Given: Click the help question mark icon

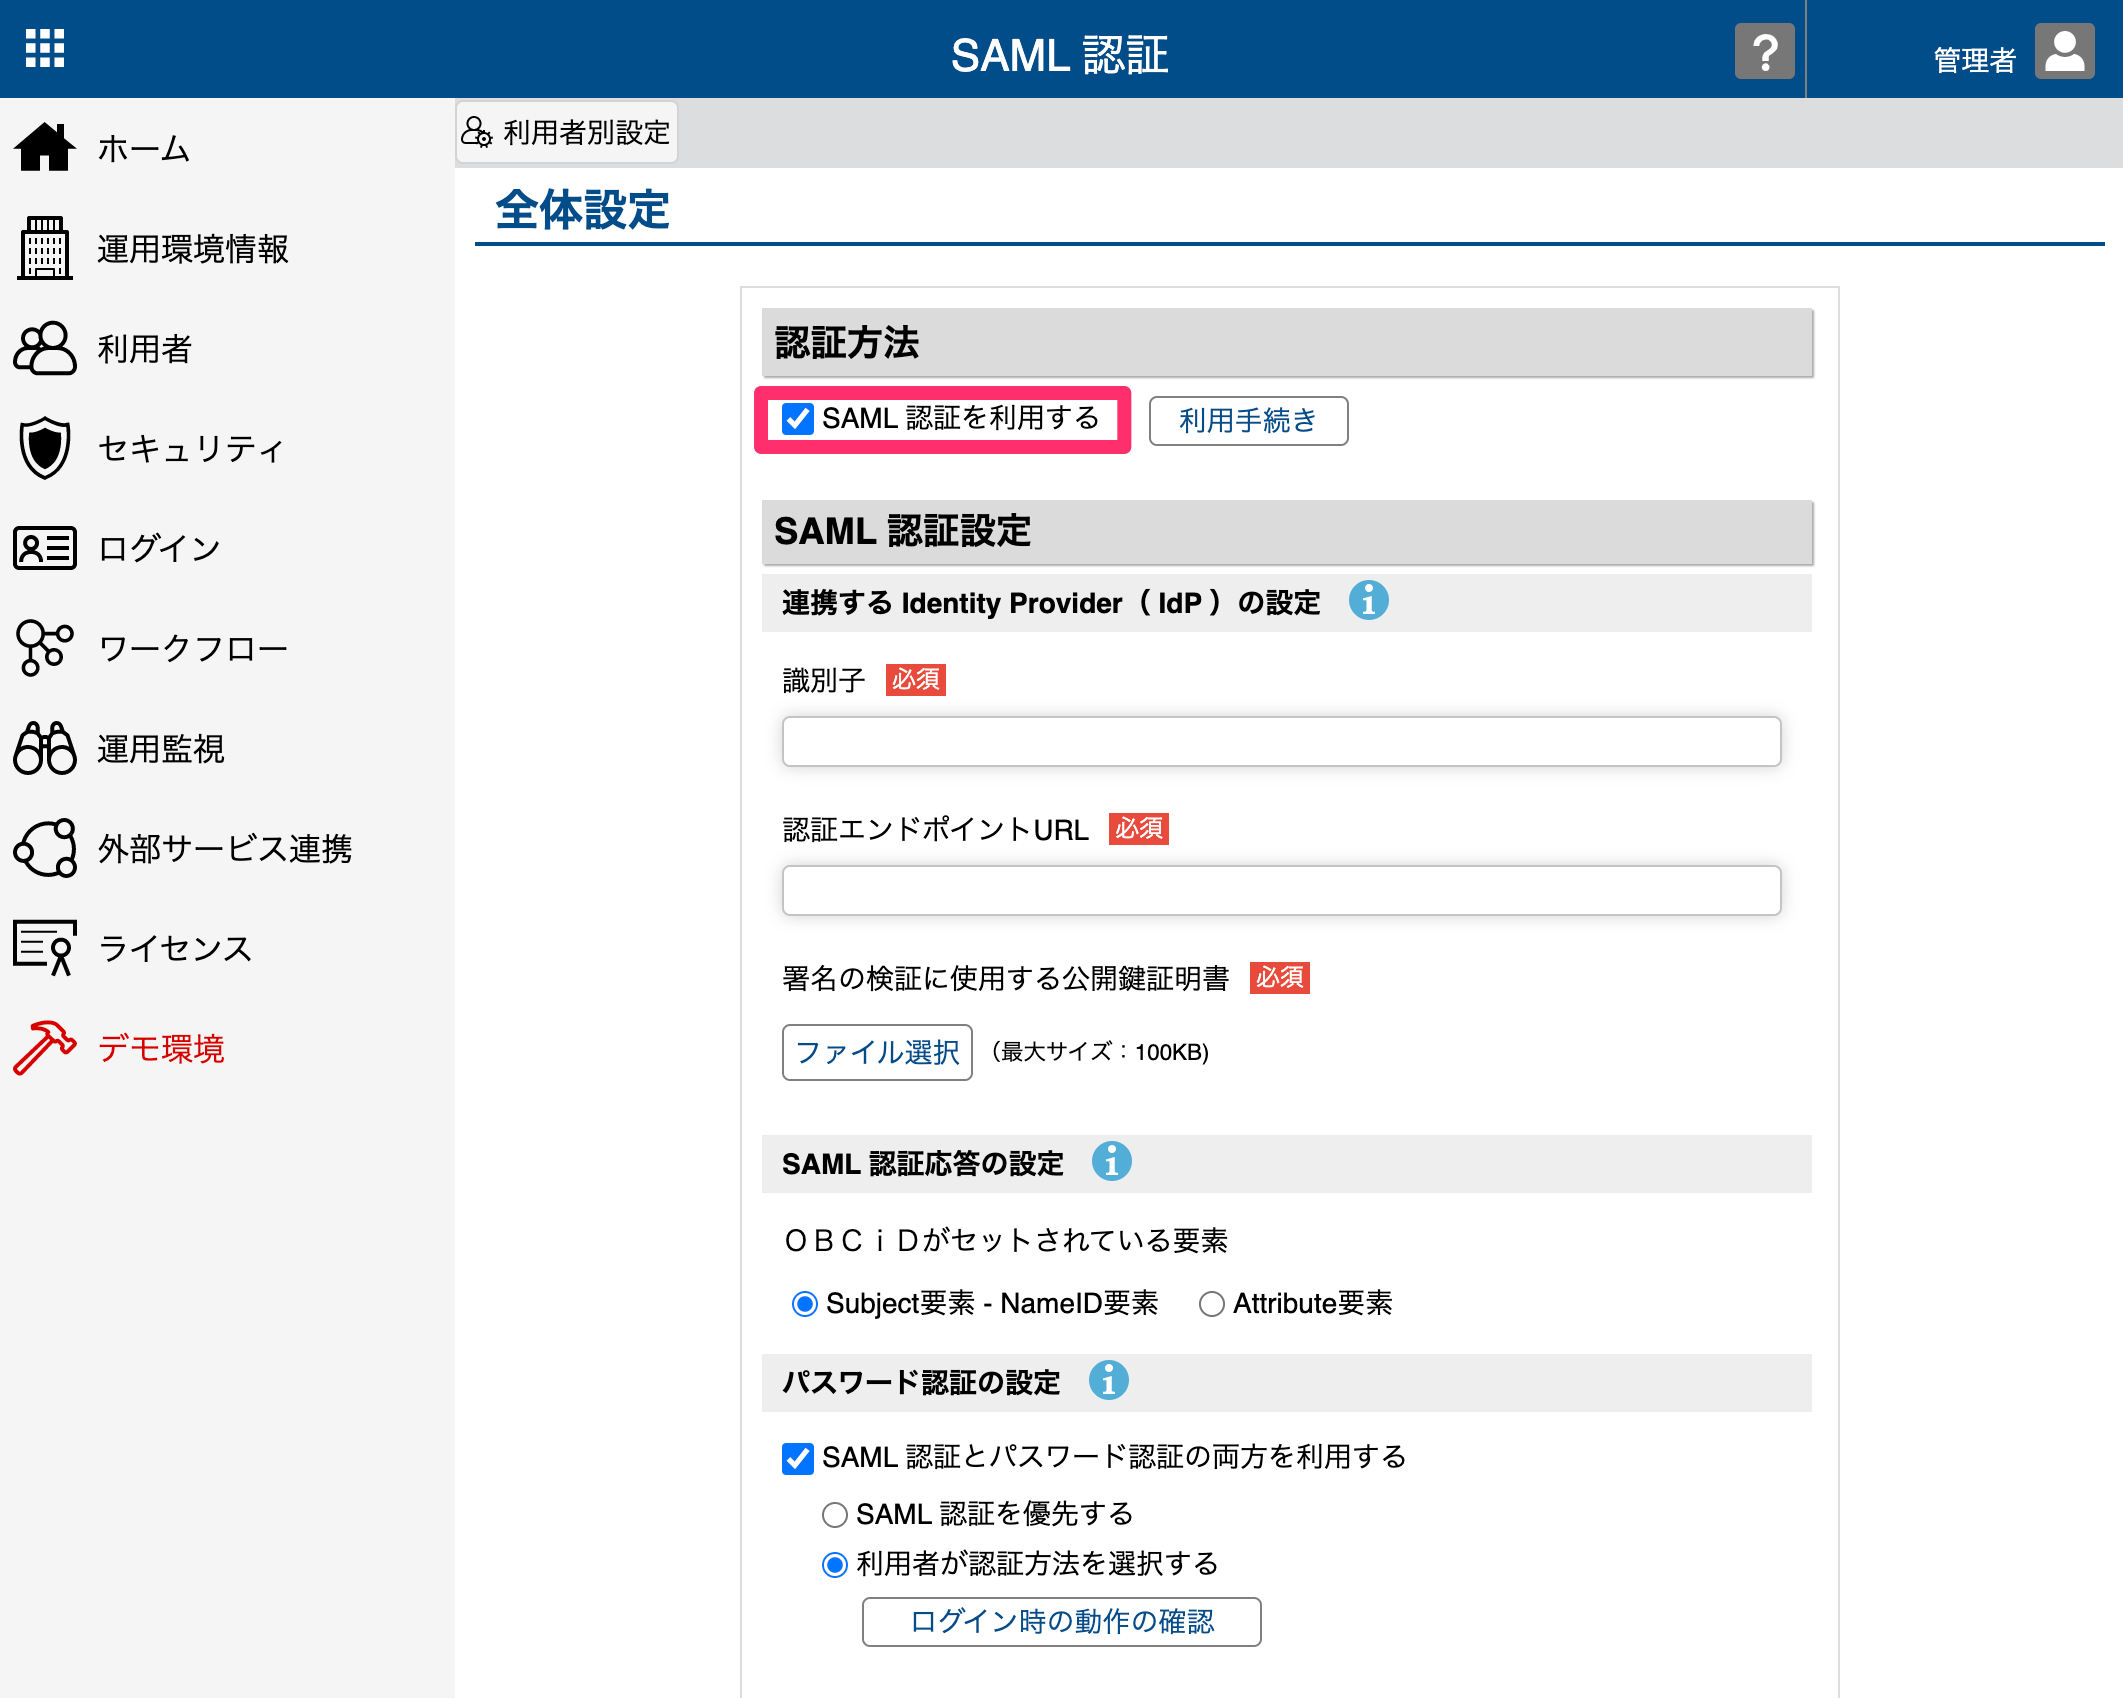Looking at the screenshot, I should (x=1764, y=51).
